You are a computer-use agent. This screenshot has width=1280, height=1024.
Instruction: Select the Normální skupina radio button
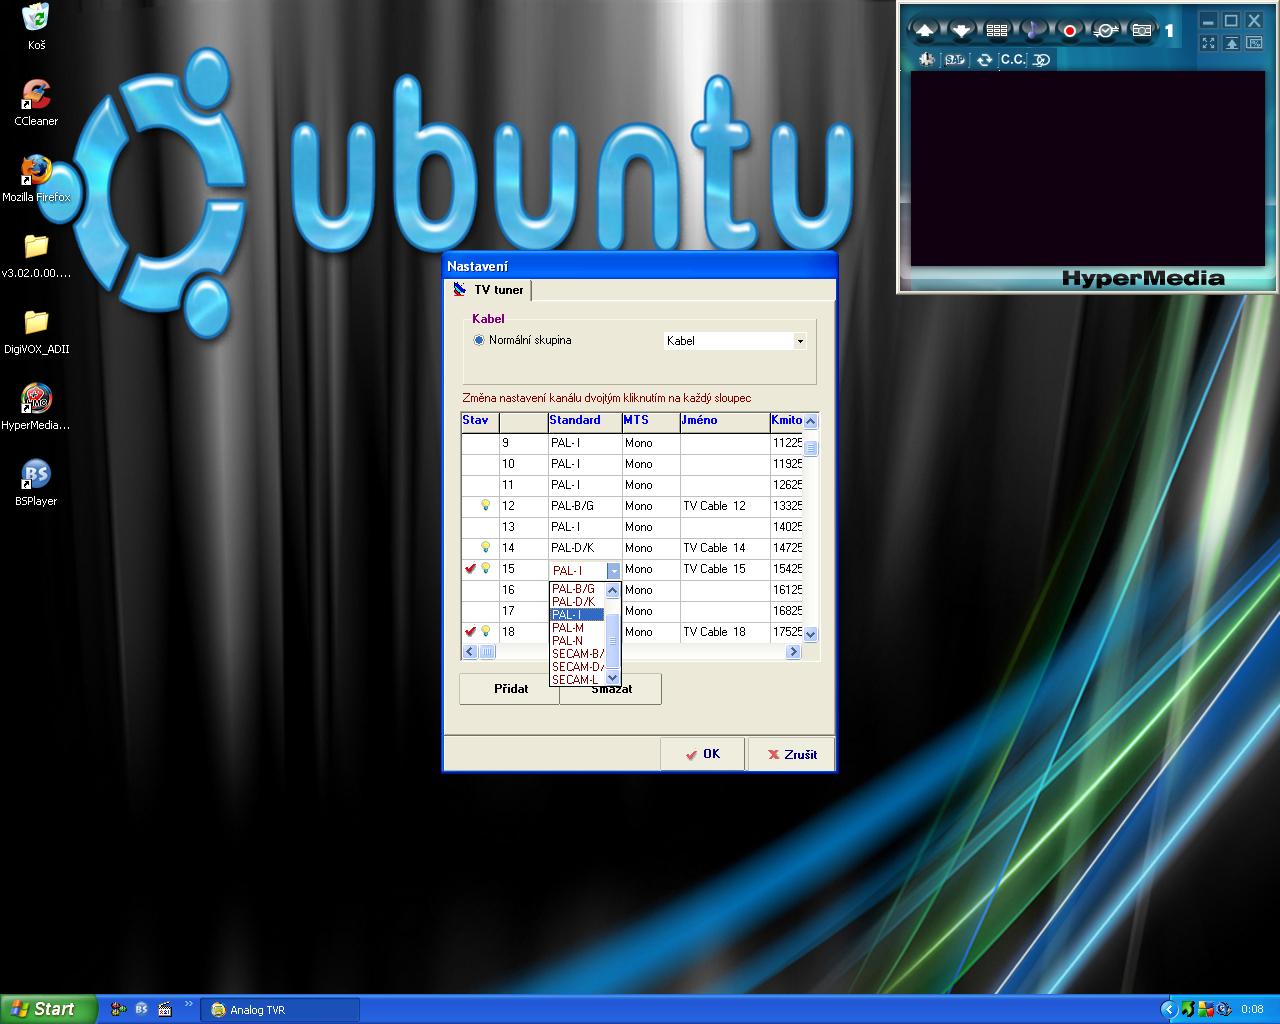point(479,340)
